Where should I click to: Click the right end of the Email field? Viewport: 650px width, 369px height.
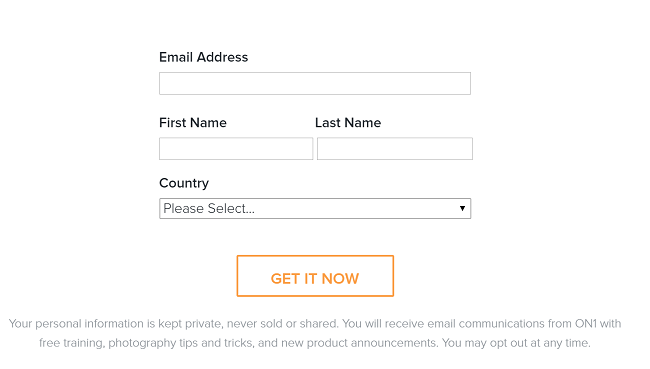(x=460, y=83)
